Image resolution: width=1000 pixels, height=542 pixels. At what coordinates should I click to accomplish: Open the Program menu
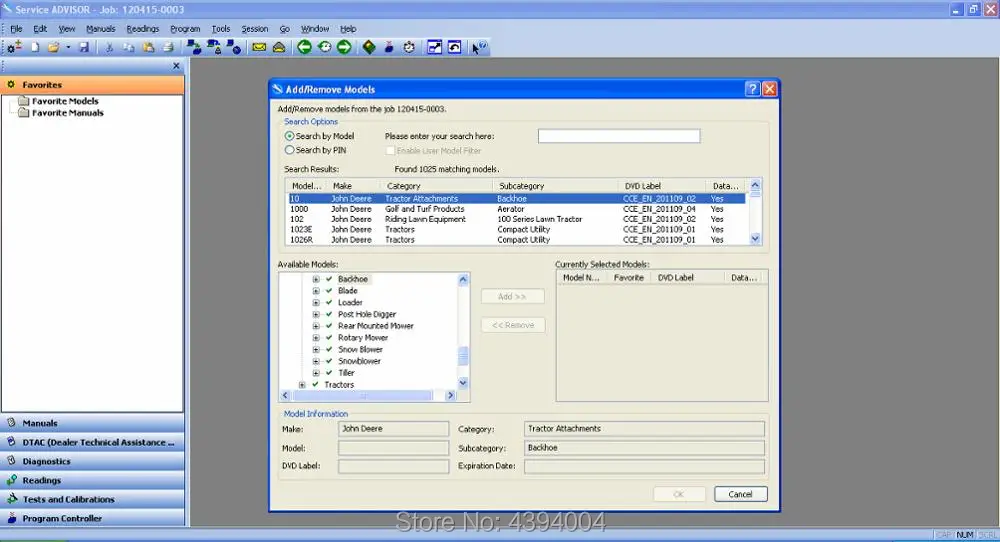(185, 29)
